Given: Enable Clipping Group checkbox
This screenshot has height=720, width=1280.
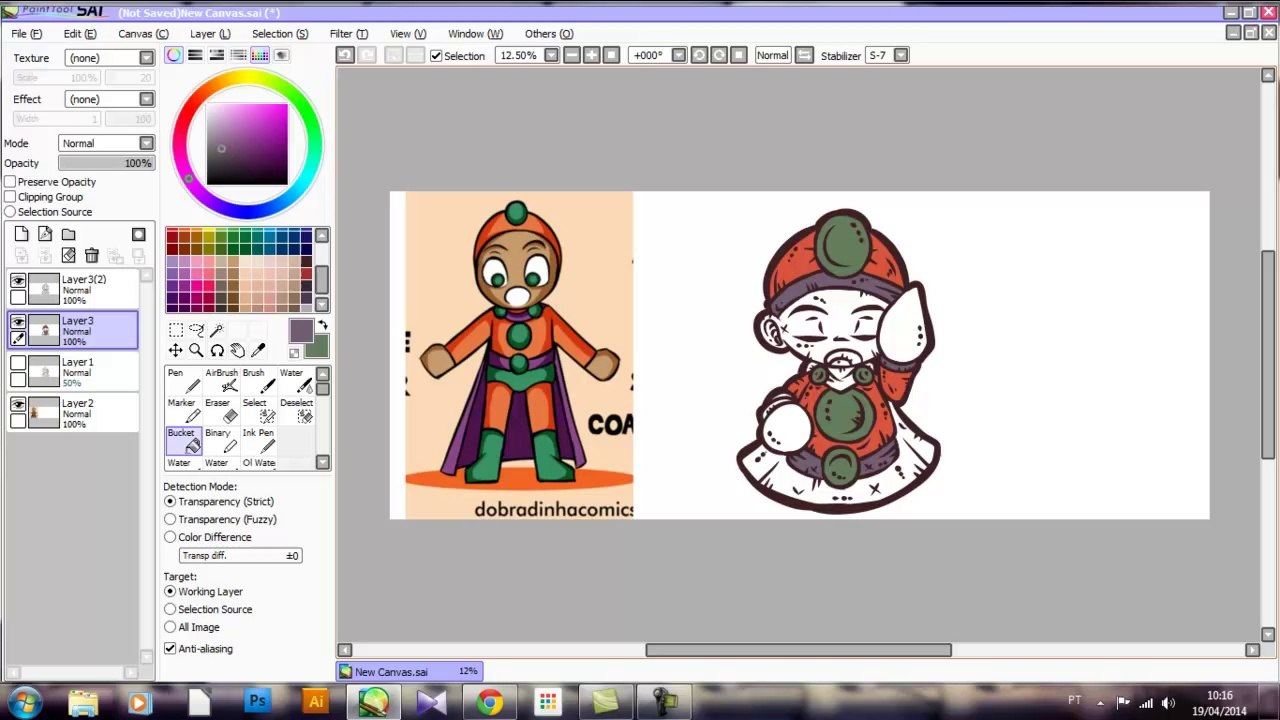Looking at the screenshot, I should pyautogui.click(x=10, y=197).
